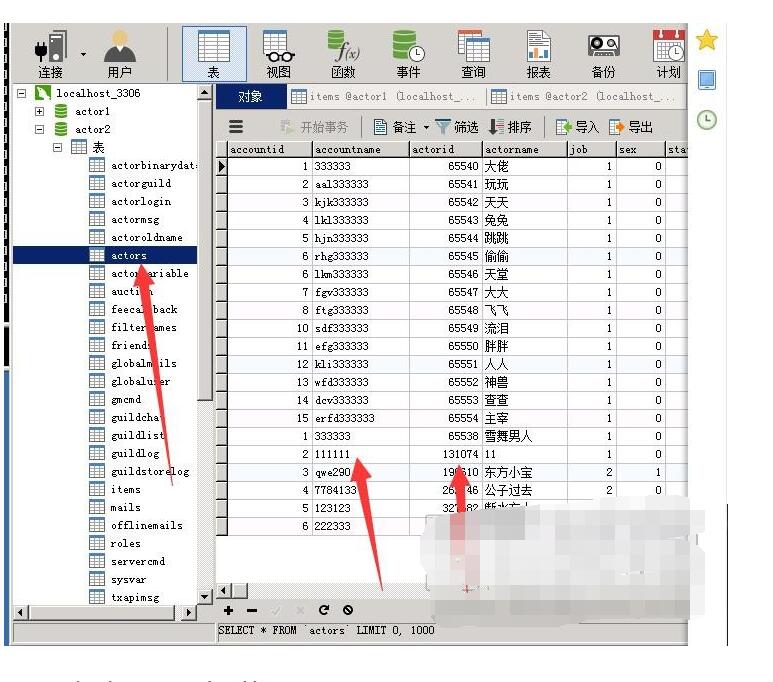This screenshot has height=682, width=773.
Task: Open the connection dropdown arrow
Action: (x=83, y=54)
